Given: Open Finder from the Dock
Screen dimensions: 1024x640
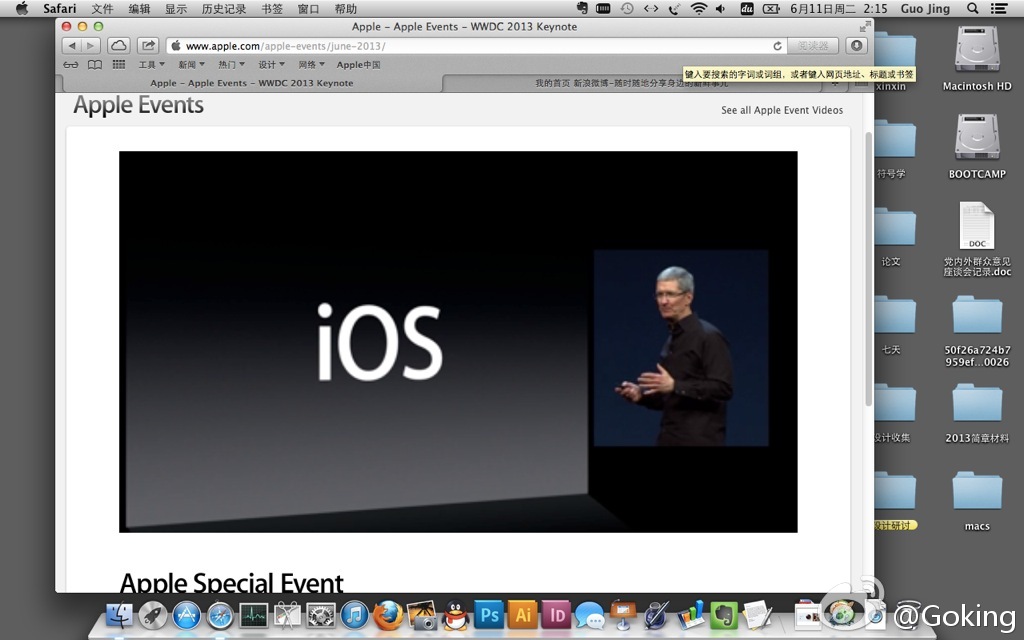Looking at the screenshot, I should pyautogui.click(x=119, y=616).
